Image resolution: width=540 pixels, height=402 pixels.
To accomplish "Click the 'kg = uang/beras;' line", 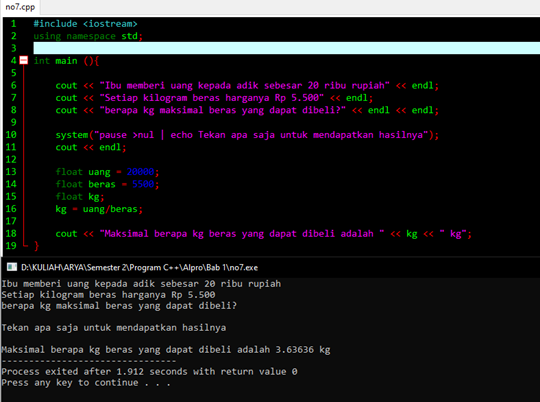I will (x=99, y=209).
